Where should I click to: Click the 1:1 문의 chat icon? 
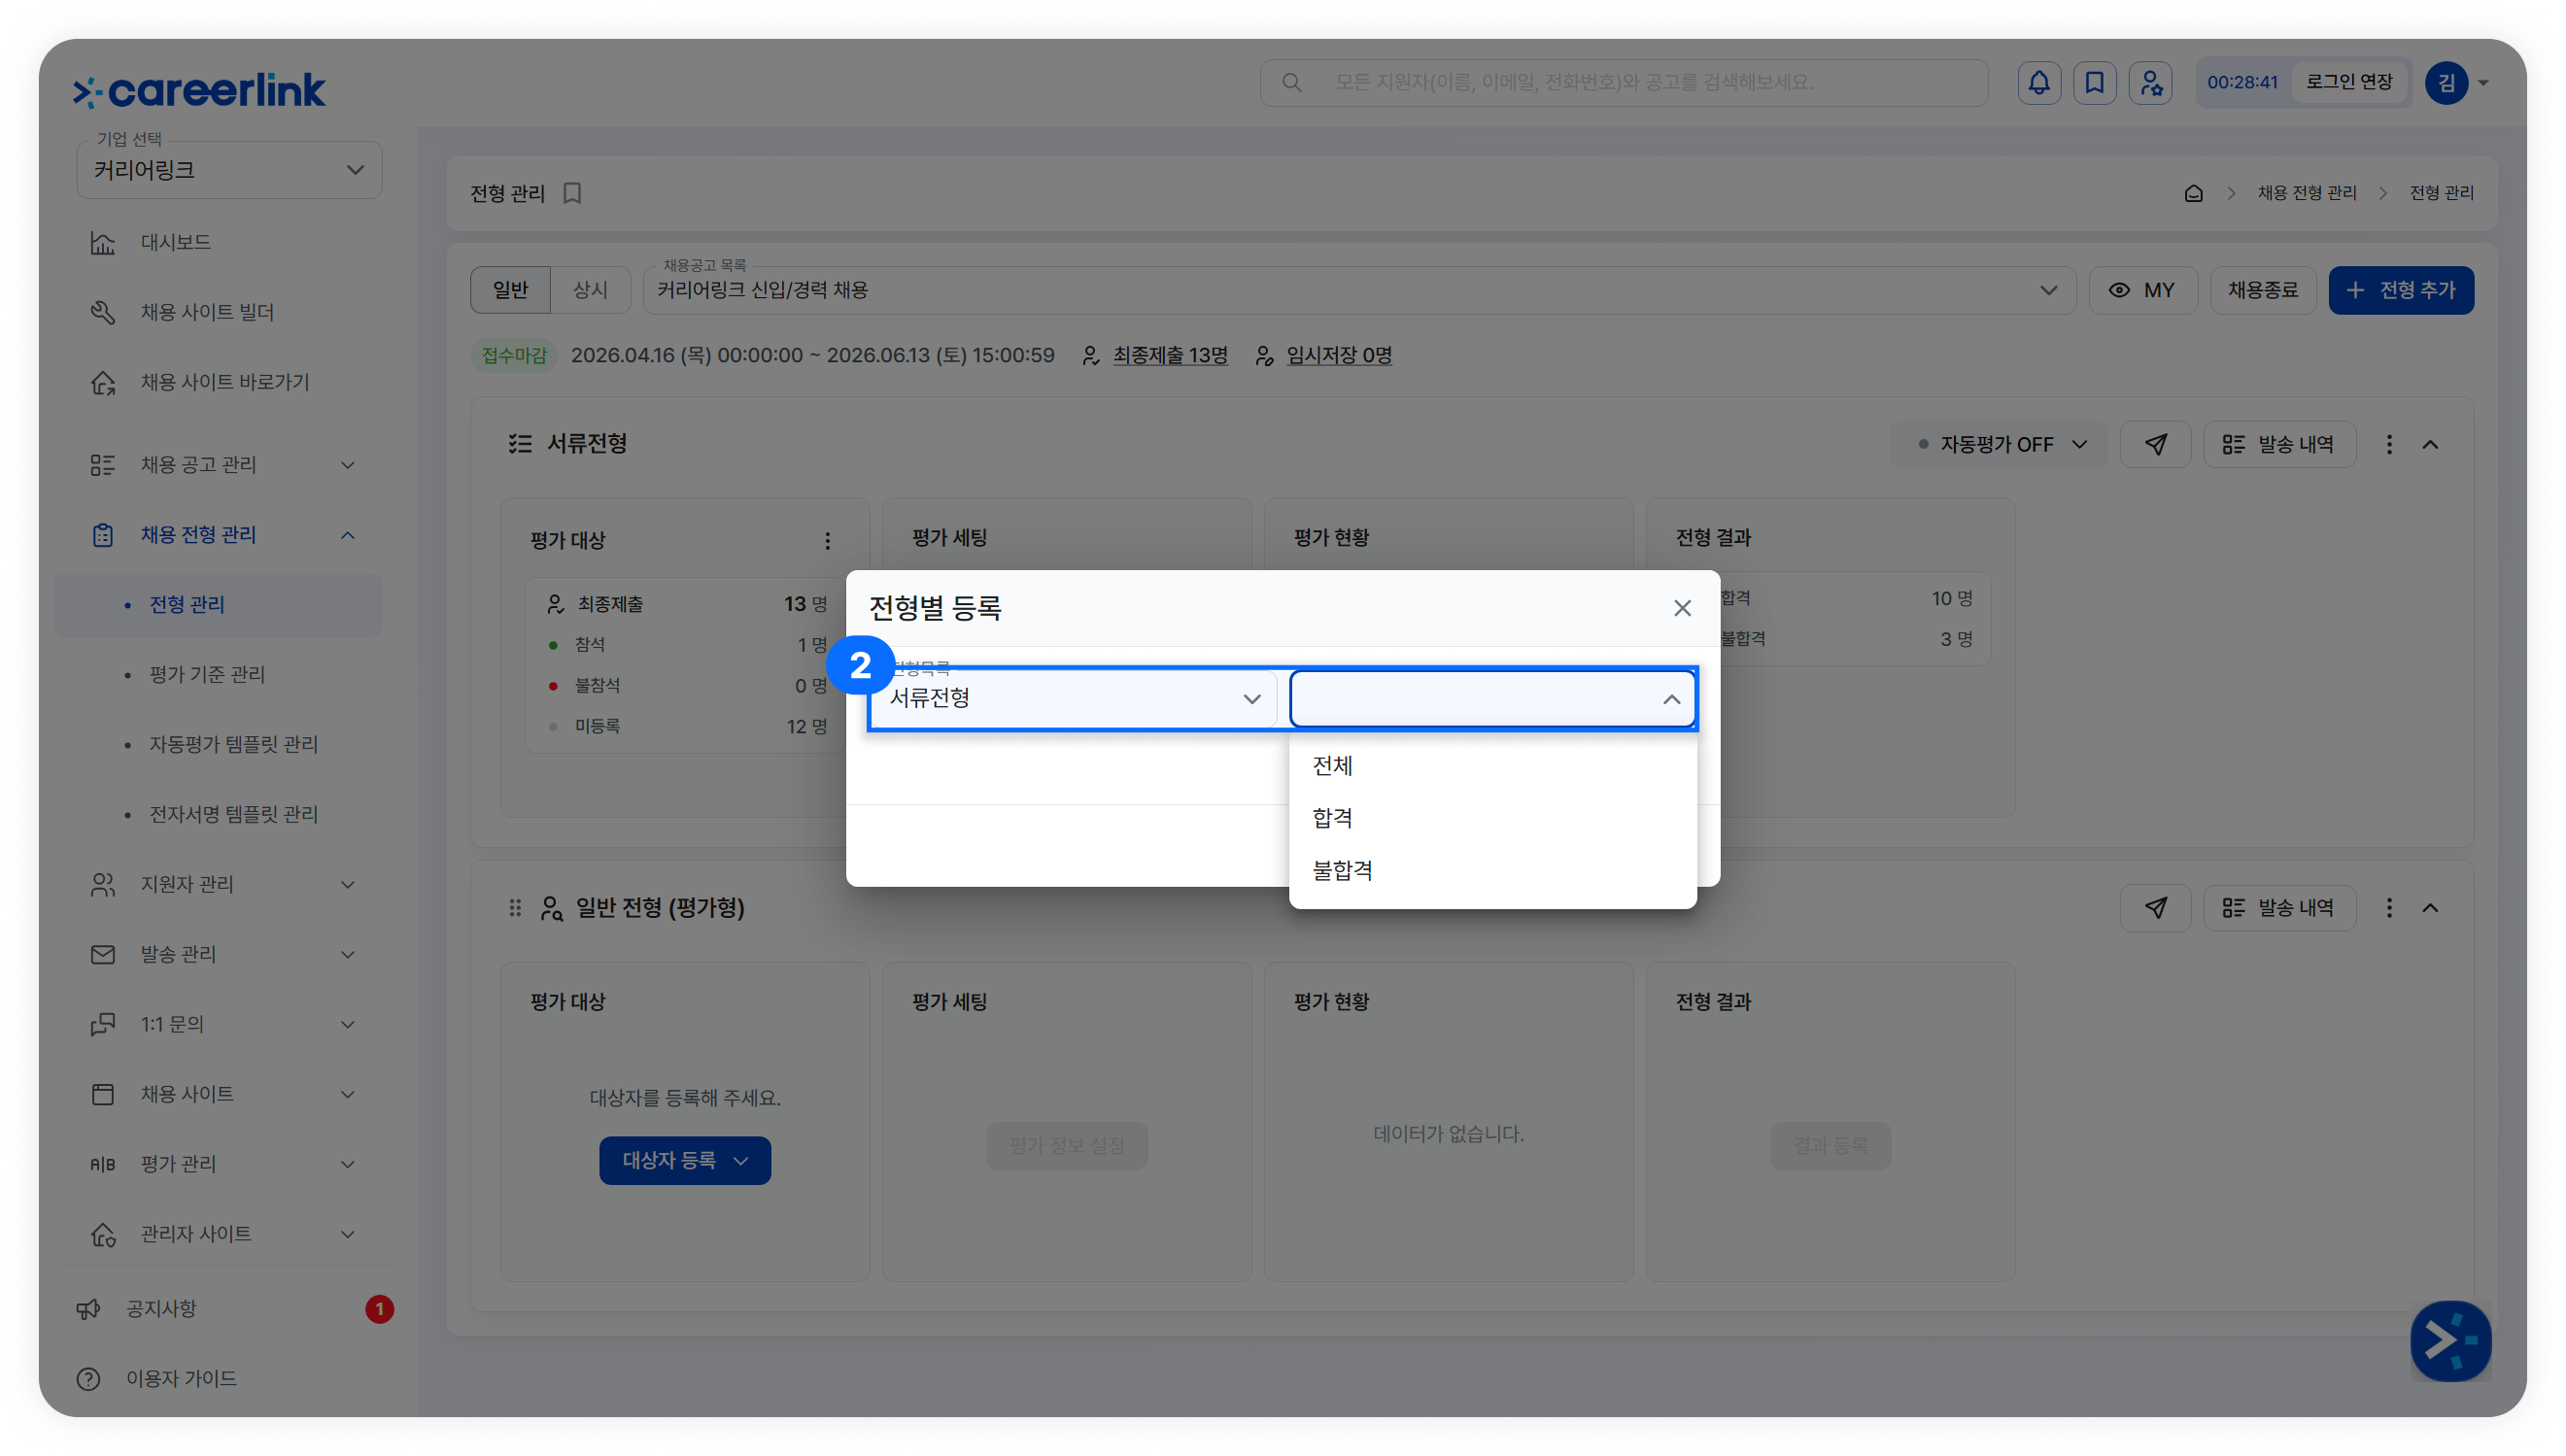coord(103,1024)
